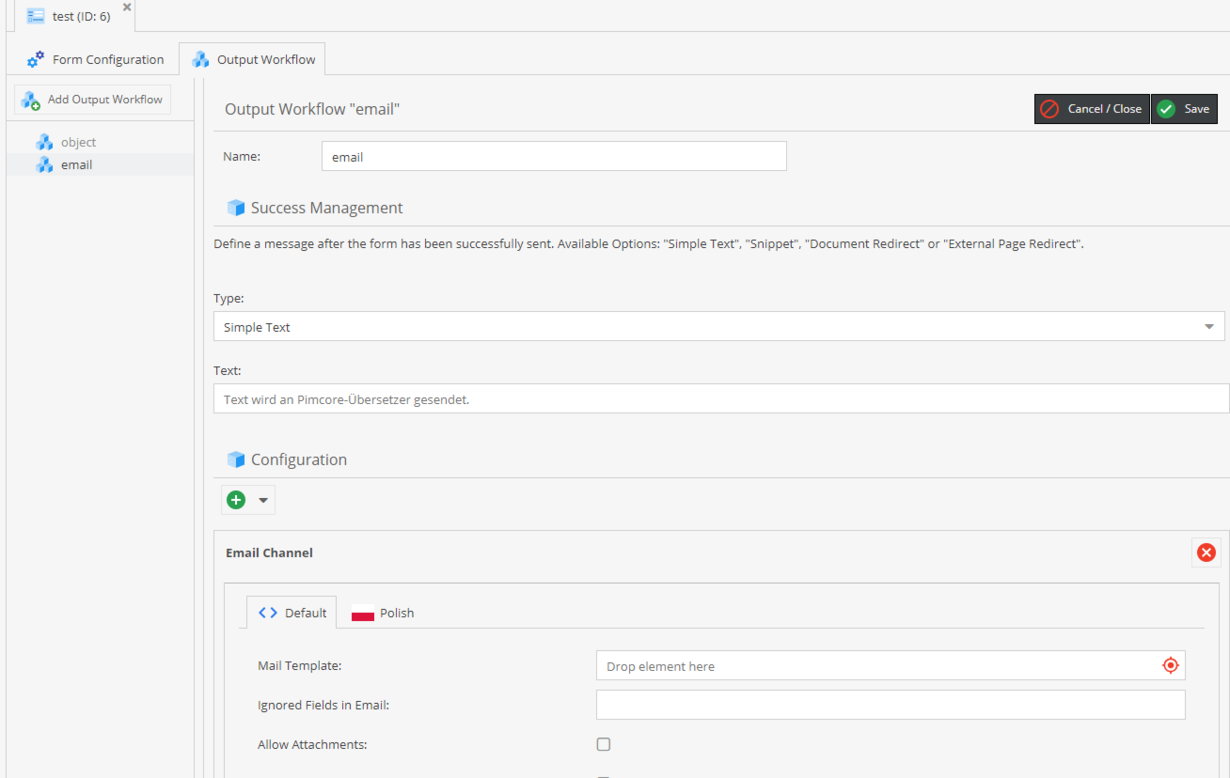This screenshot has width=1230, height=778.
Task: Select the test (ID: 6) document tab
Action: pyautogui.click(x=75, y=16)
